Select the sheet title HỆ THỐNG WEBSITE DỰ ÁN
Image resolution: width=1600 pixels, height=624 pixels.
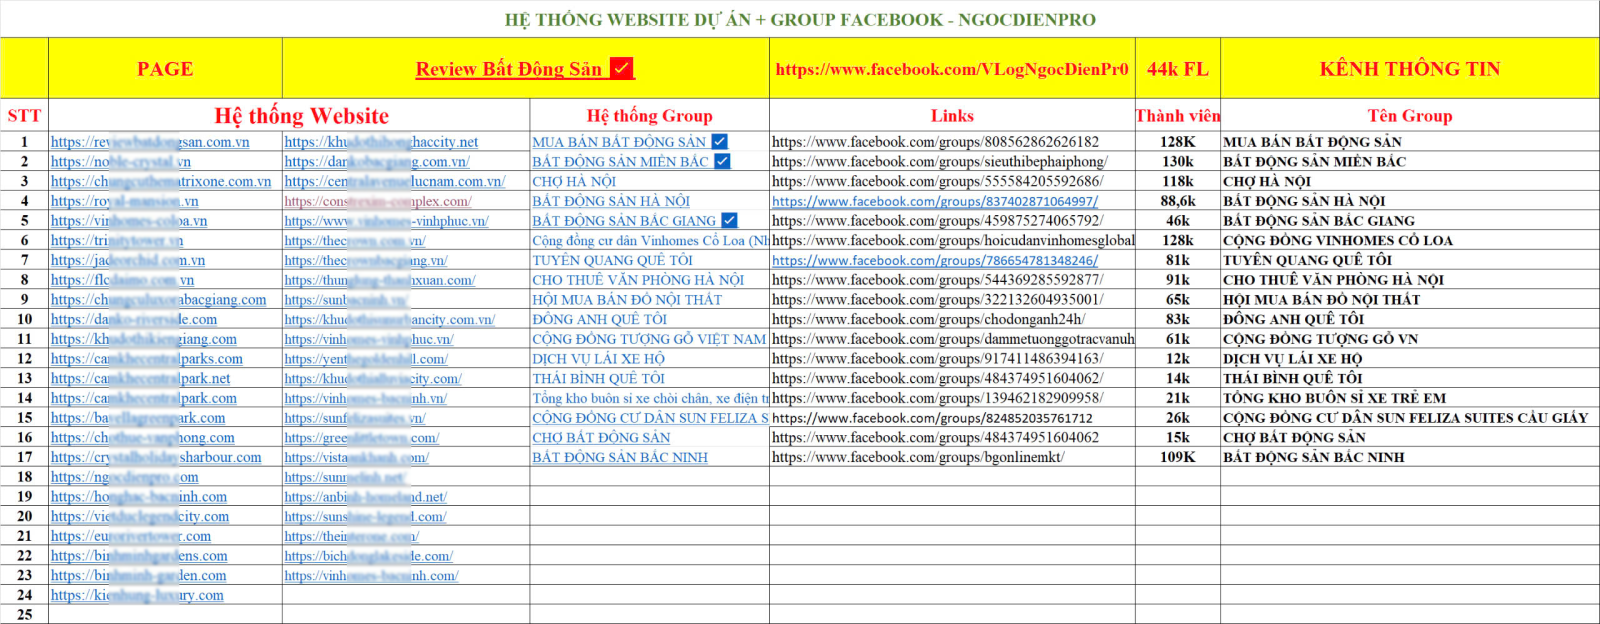point(800,19)
